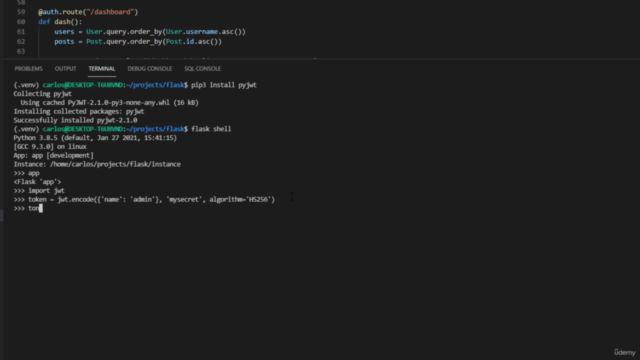Click line number 59 in the gutter

tap(21, 12)
